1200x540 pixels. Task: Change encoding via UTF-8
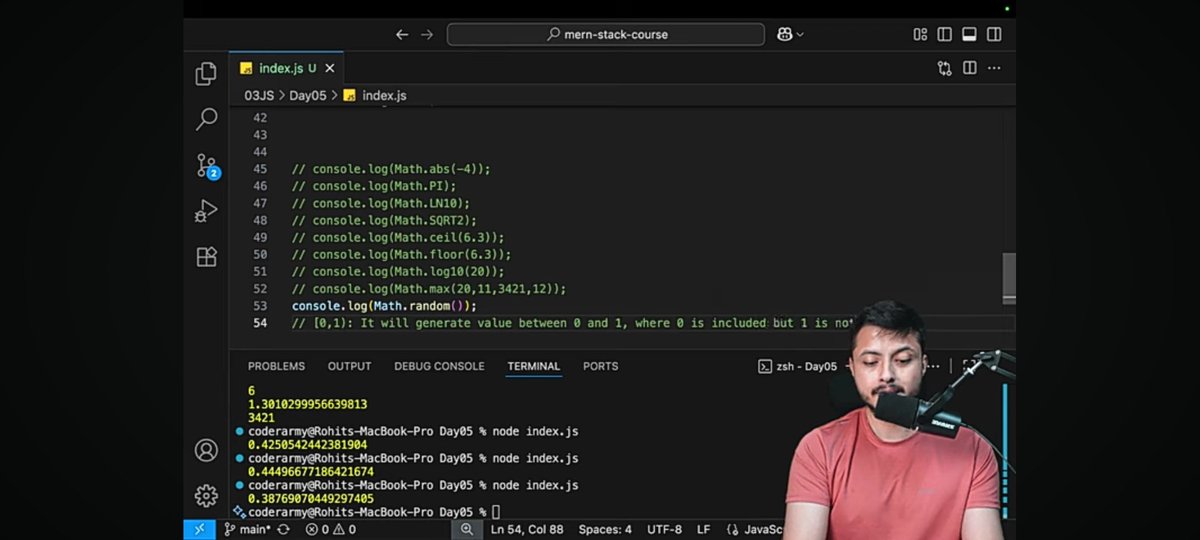click(664, 529)
